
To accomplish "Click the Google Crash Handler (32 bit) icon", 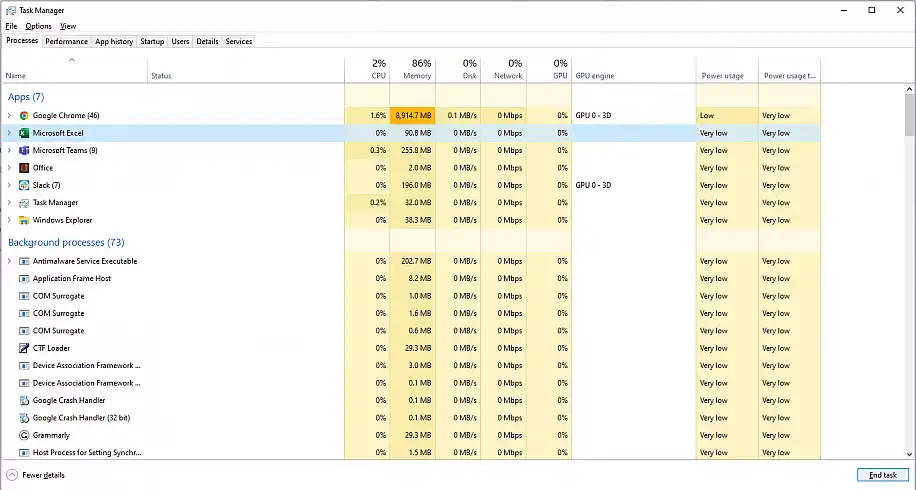I will coord(24,418).
